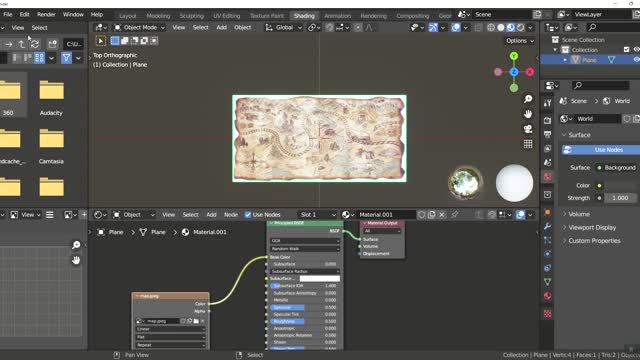Viewport: 640px width, 360px height.
Task: Open the Render menu
Action: (46, 14)
